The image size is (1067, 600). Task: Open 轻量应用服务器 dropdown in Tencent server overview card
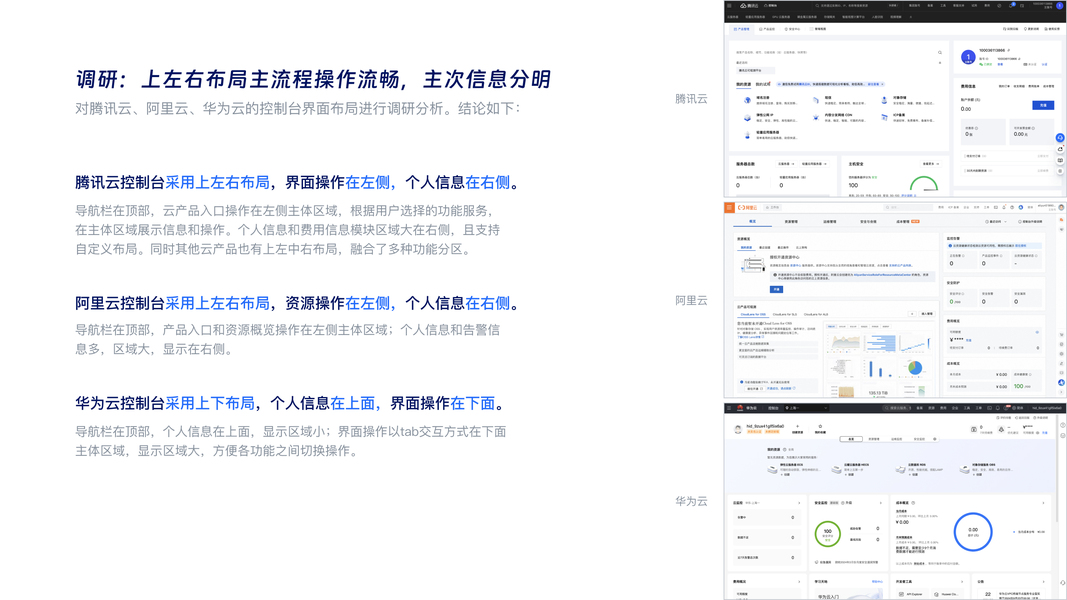coord(815,164)
